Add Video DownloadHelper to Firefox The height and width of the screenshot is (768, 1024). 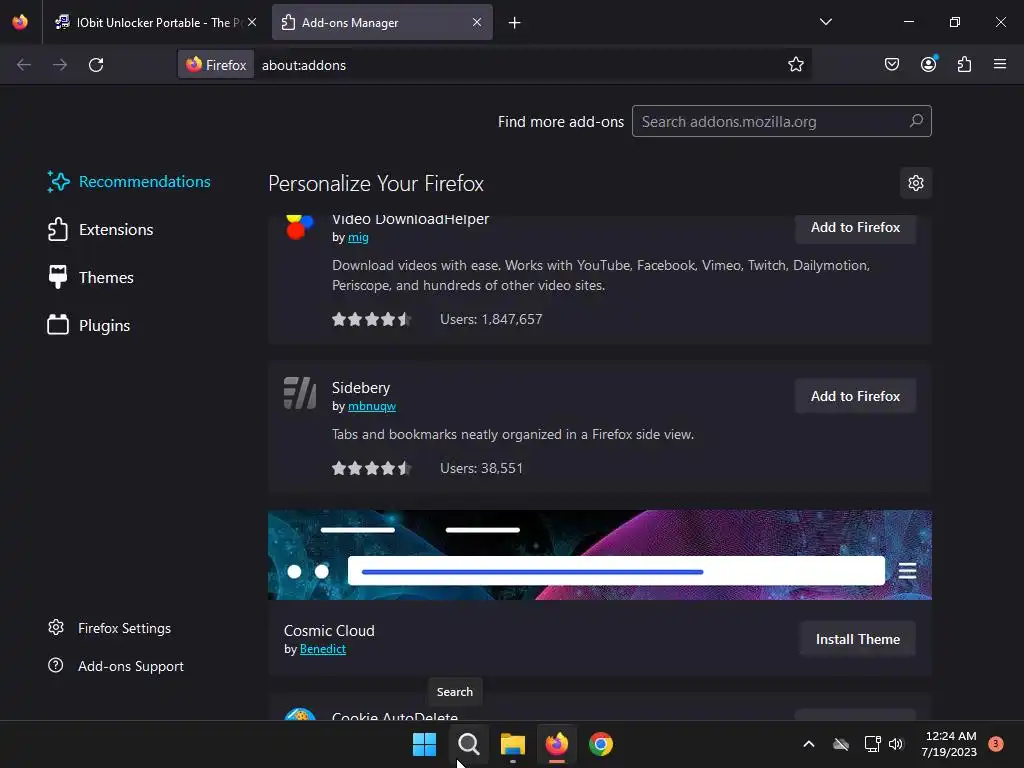point(855,228)
